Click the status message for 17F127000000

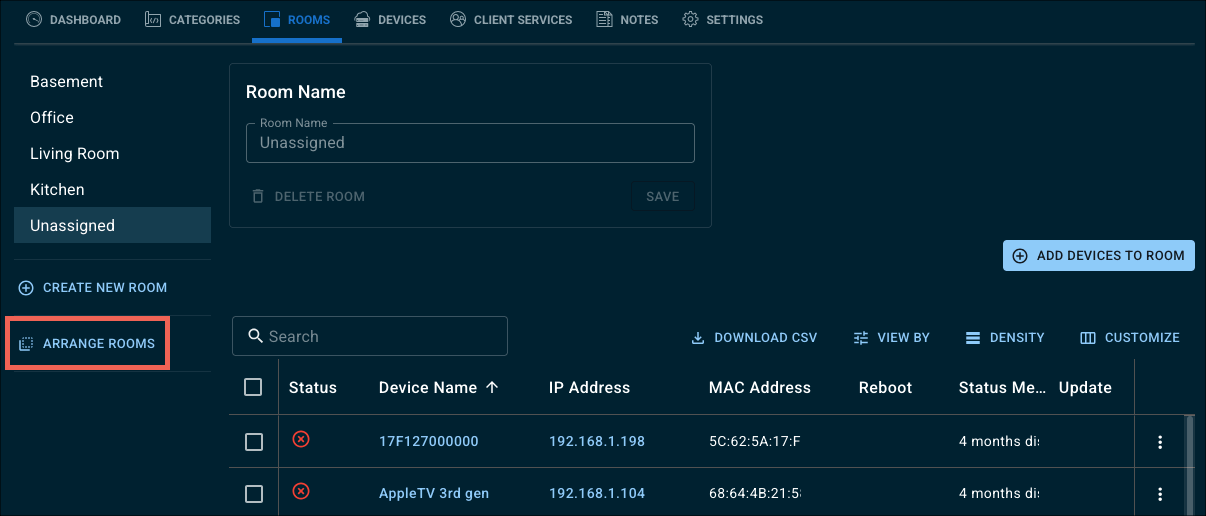(x=1000, y=442)
